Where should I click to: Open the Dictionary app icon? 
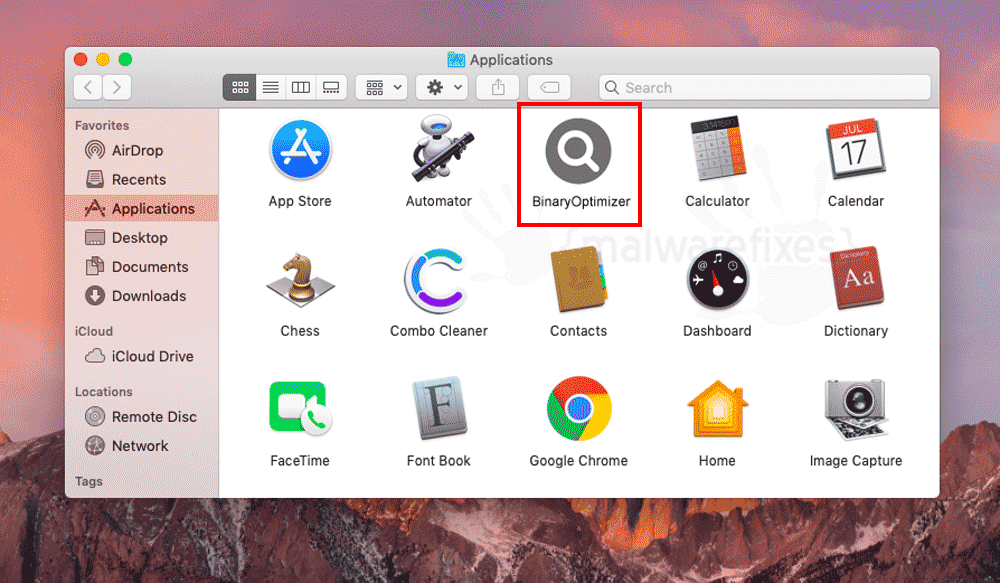[857, 278]
